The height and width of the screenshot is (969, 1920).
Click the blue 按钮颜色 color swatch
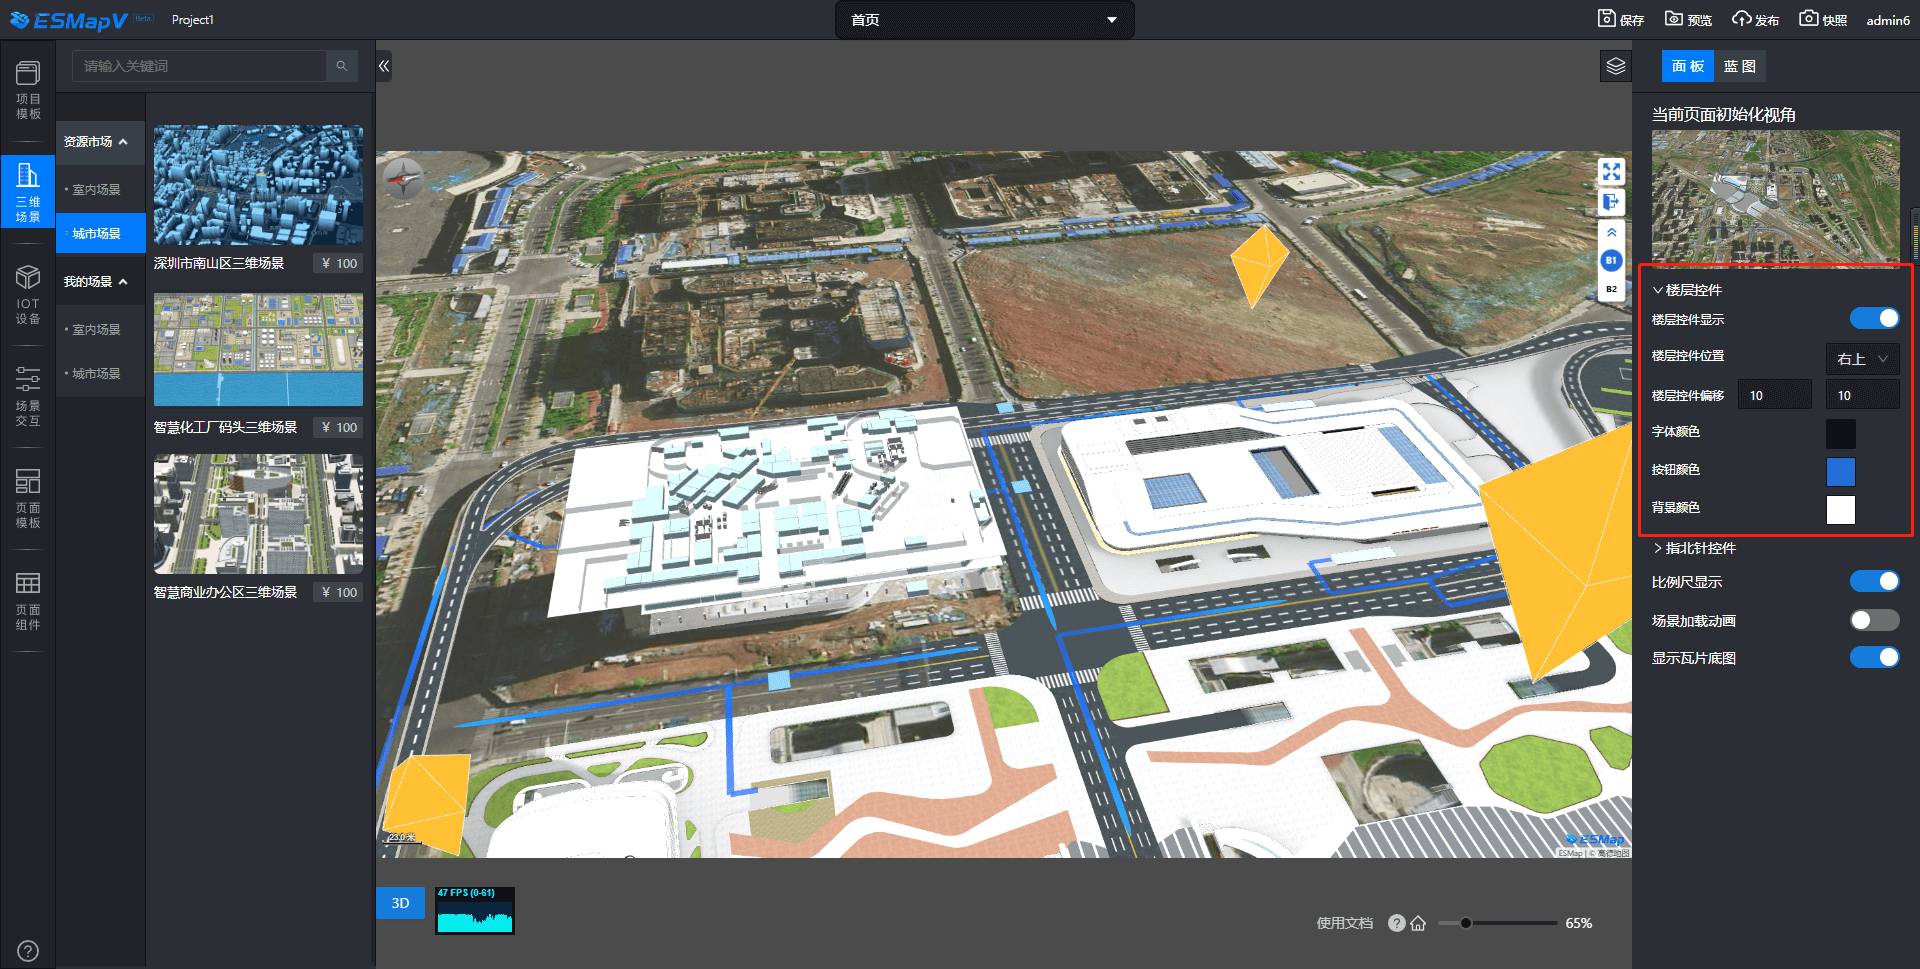(x=1840, y=471)
